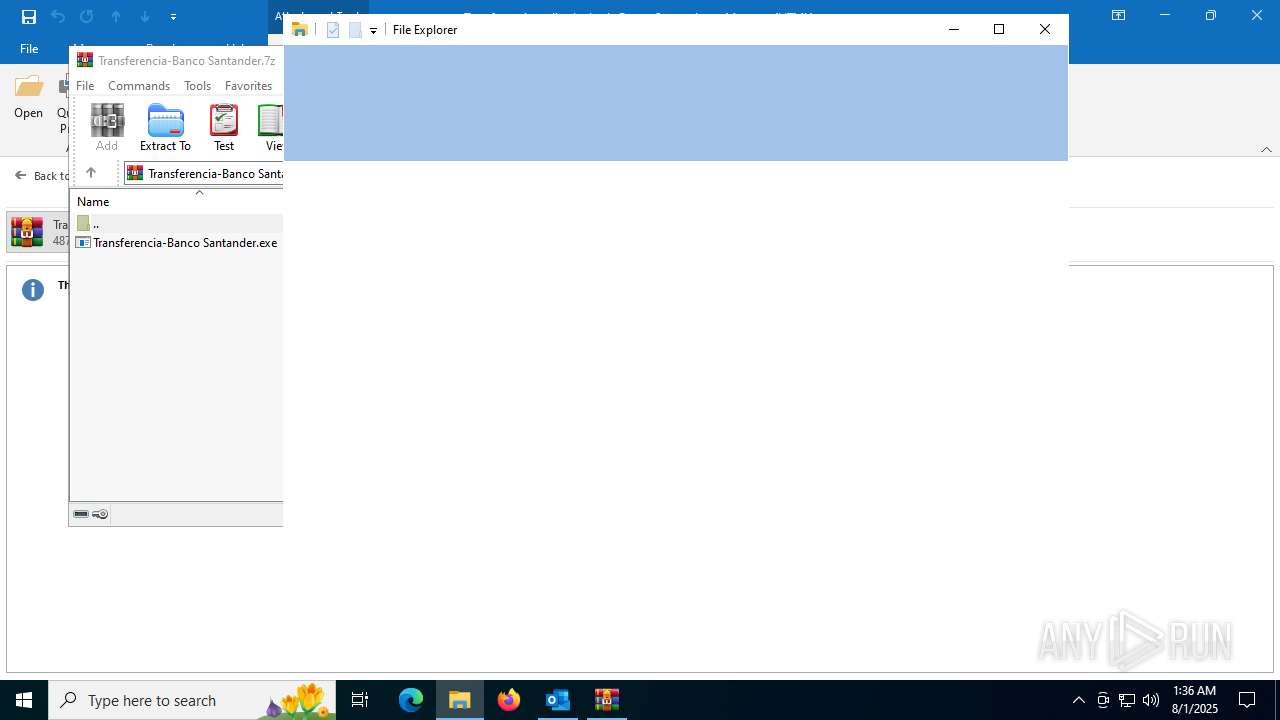
Task: Click Next Item down arrow in Outlook
Action: point(145,16)
